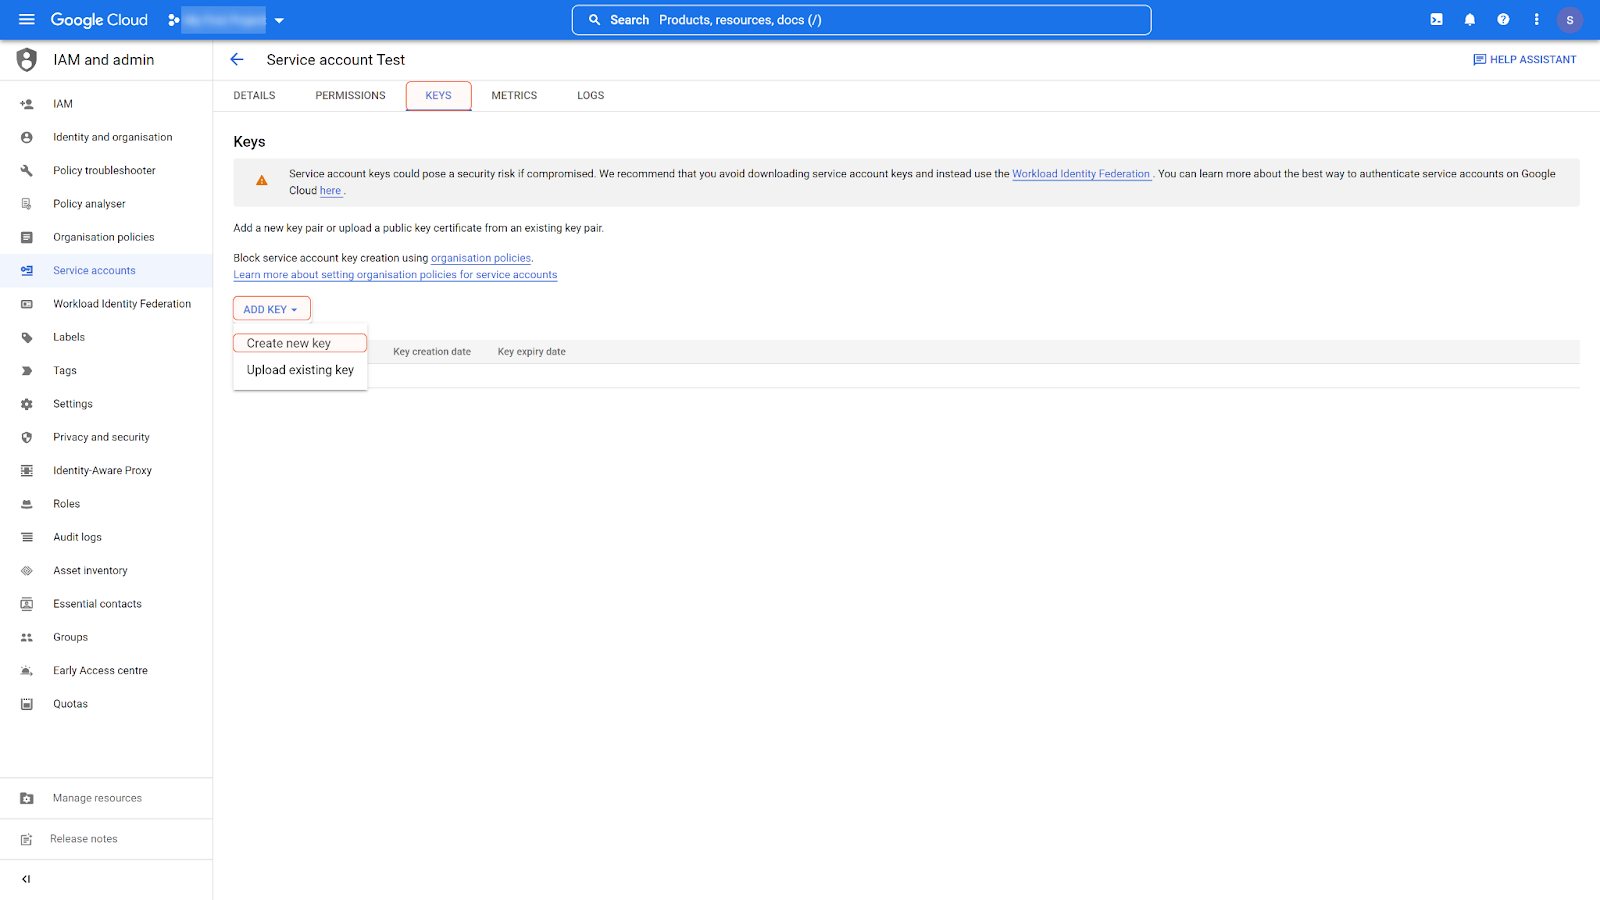The width and height of the screenshot is (1600, 900).
Task: Open the Workload Identity Federation link
Action: point(1081,173)
